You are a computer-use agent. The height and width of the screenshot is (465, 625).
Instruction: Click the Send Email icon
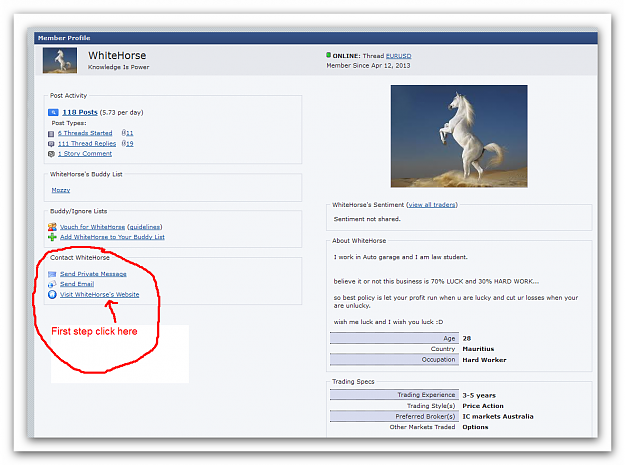pyautogui.click(x=52, y=284)
